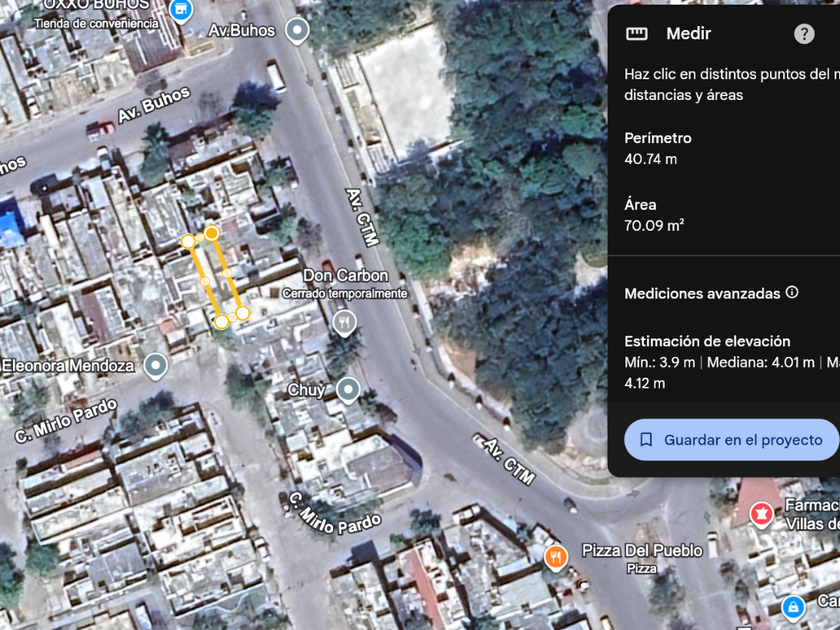Open the Pizza Del Pueblo restaurant marker

(556, 558)
